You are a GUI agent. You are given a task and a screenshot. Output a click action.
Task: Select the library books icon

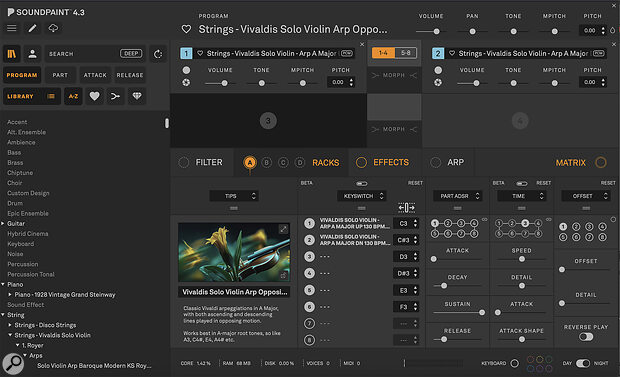point(12,54)
